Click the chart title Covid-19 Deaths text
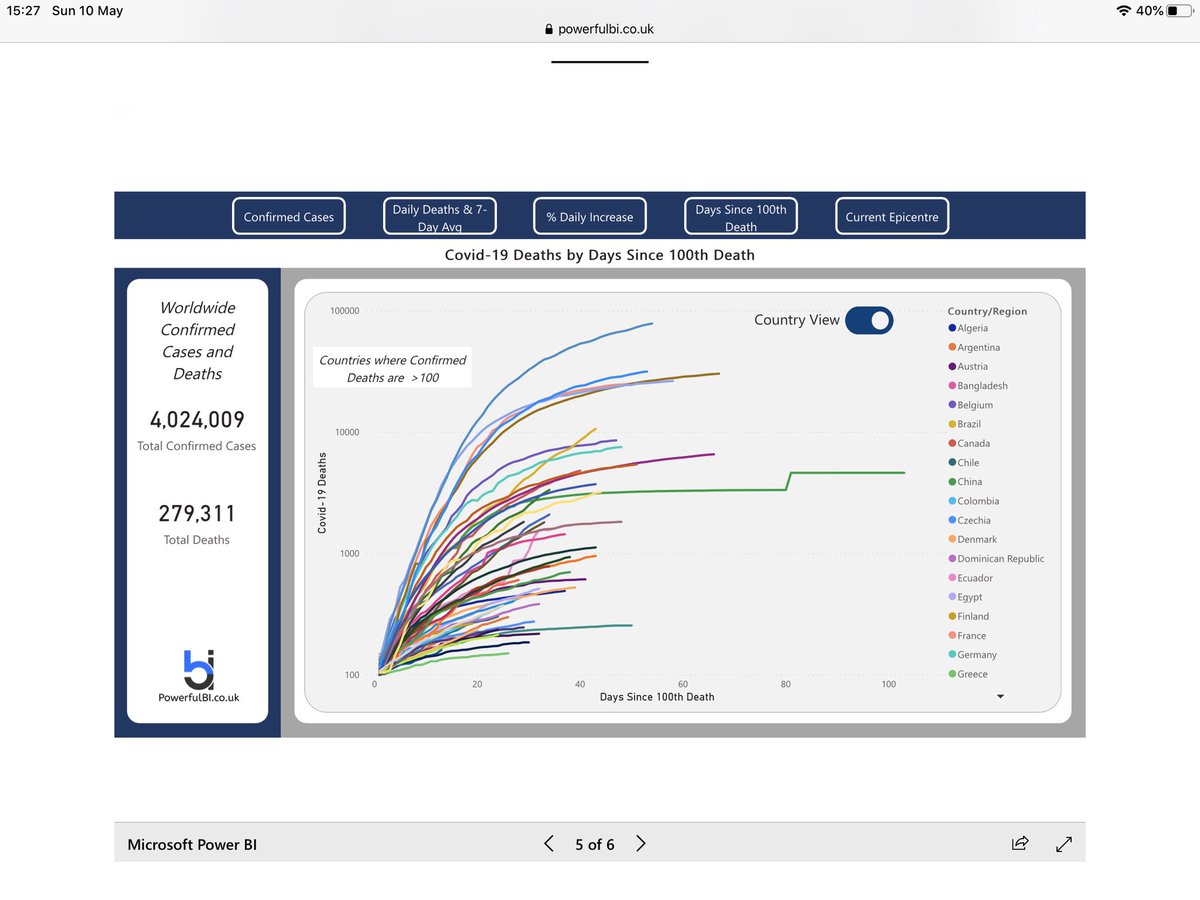The height and width of the screenshot is (900, 1200). pos(600,255)
